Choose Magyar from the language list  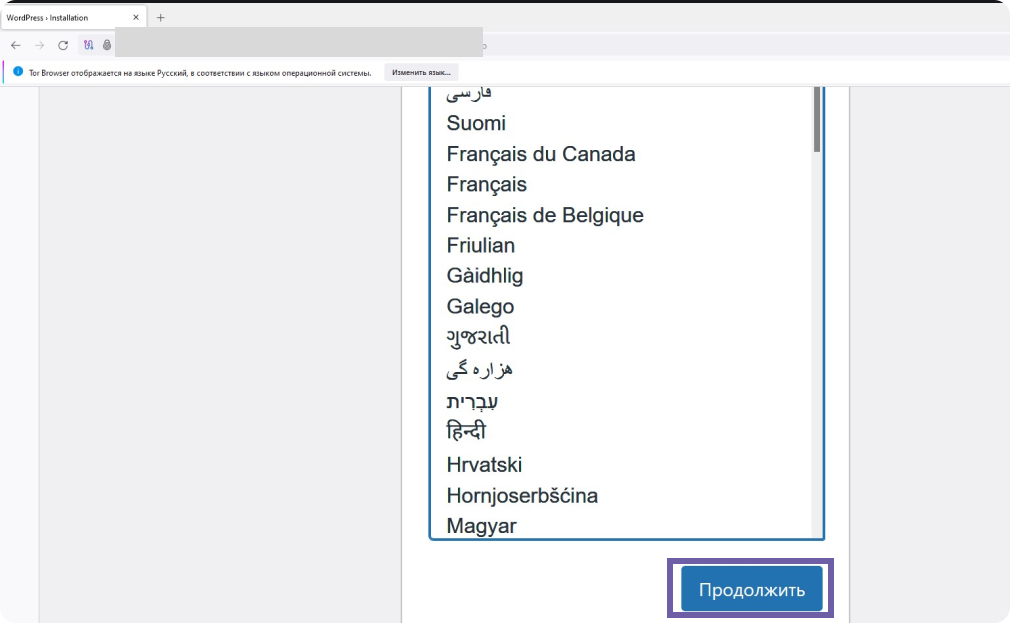click(x=481, y=526)
